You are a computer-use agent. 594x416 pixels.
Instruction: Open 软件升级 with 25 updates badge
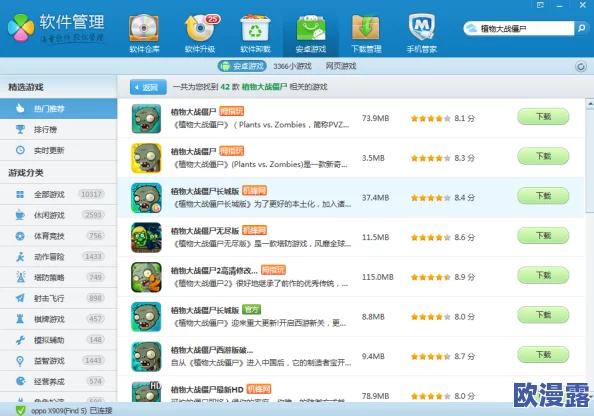click(x=200, y=33)
